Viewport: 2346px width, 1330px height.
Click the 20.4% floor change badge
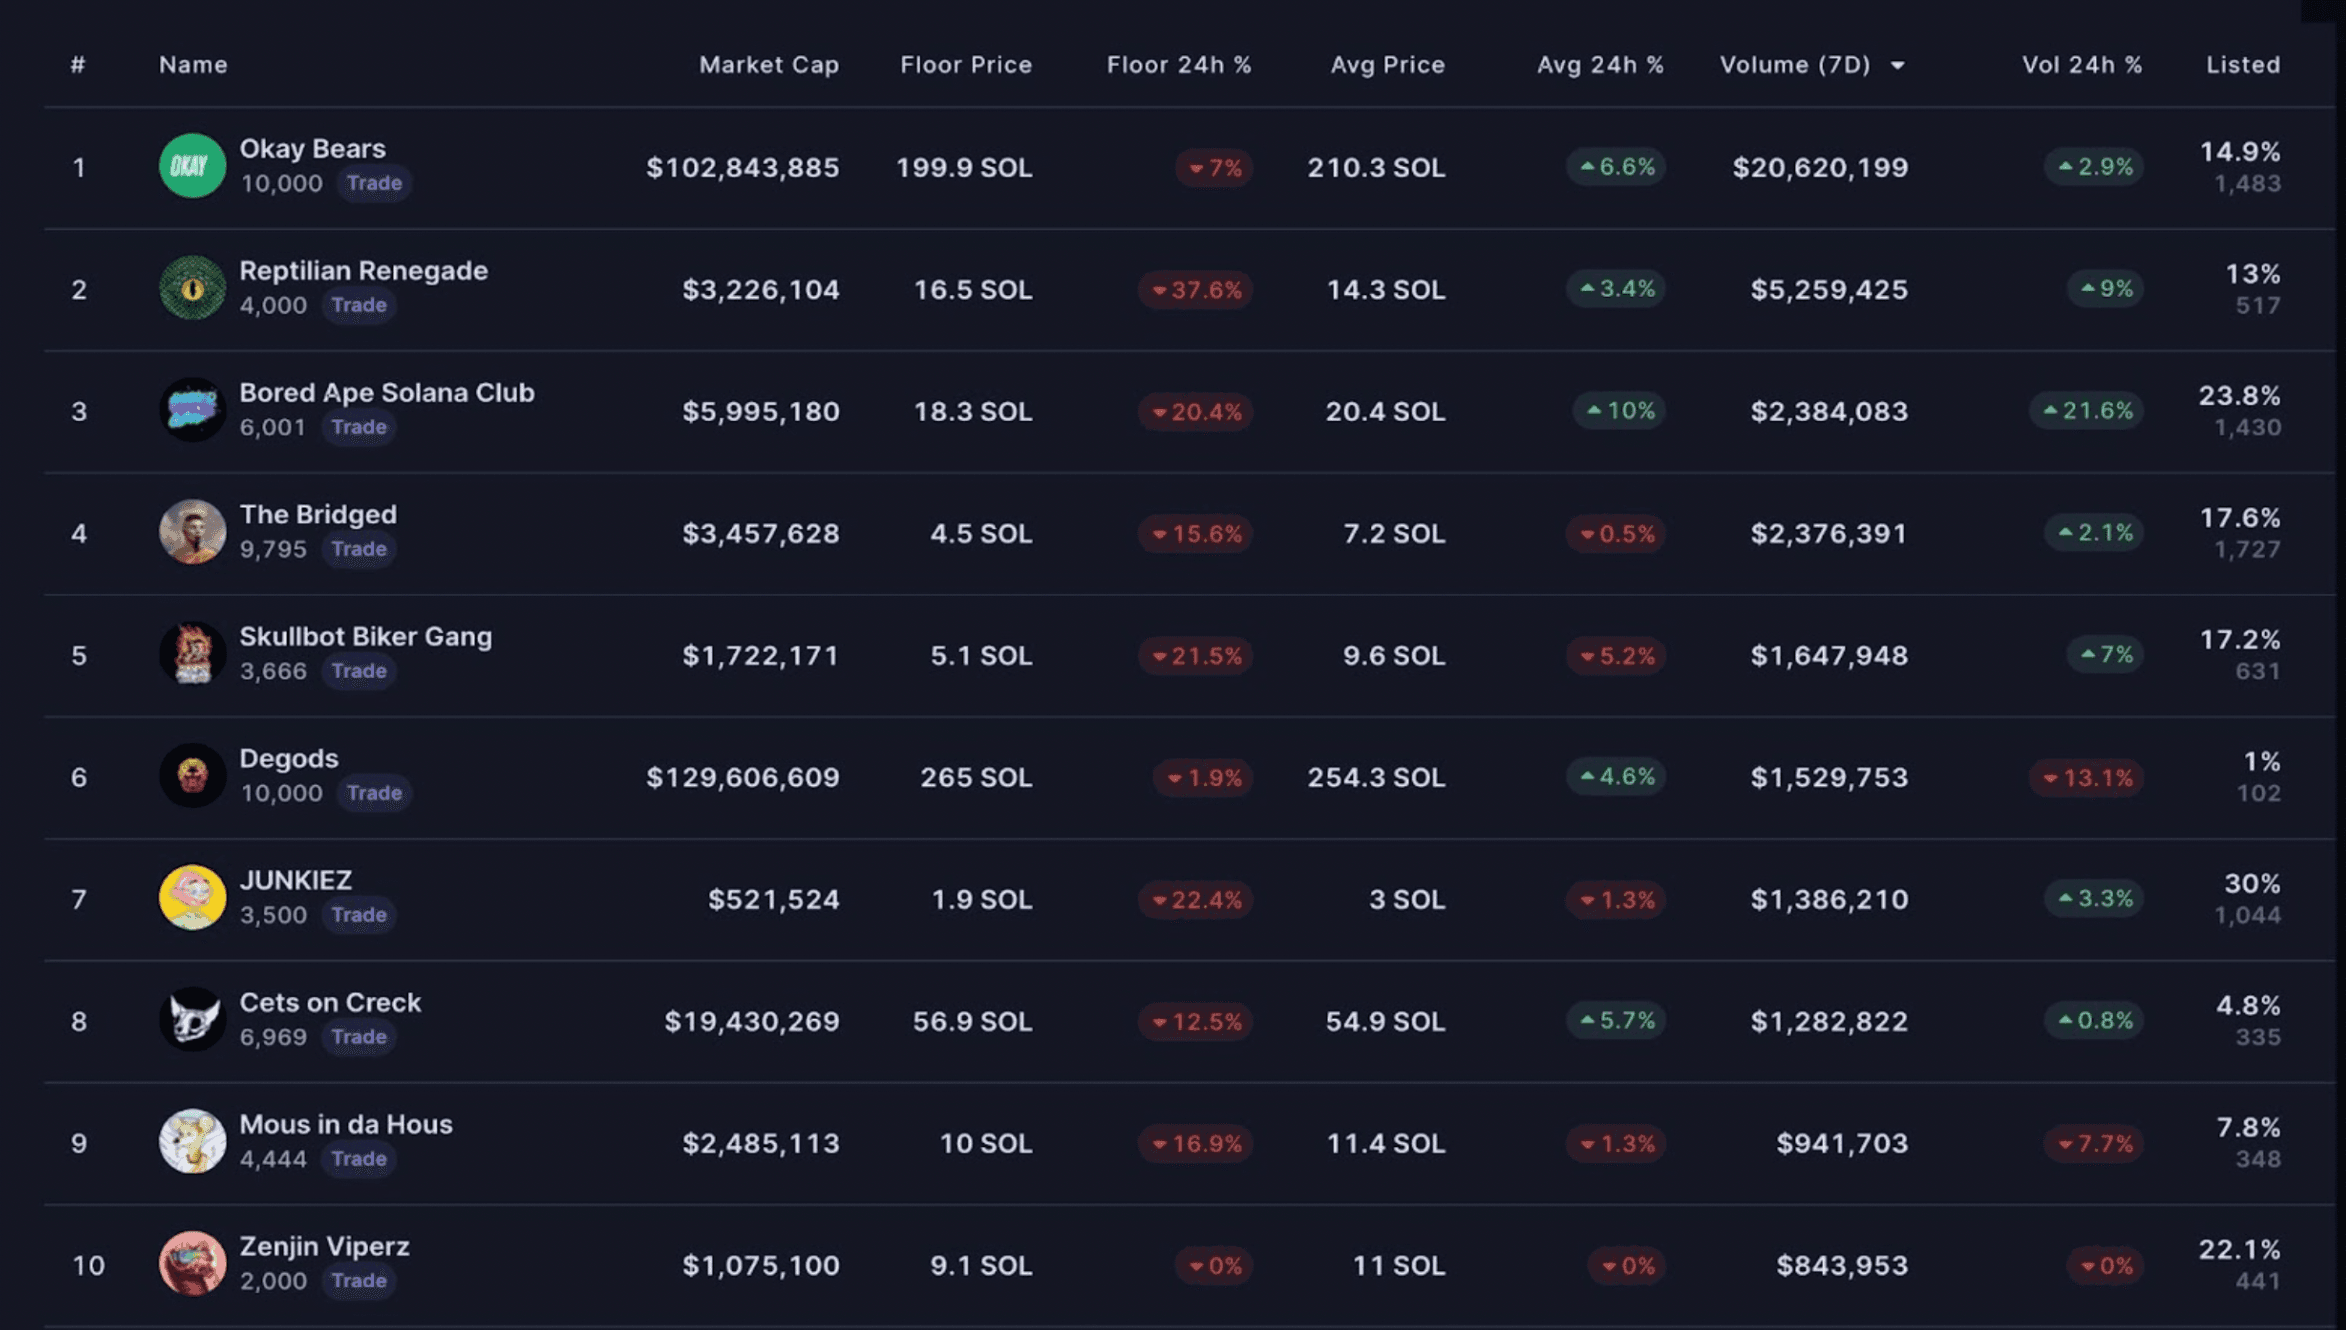coord(1195,412)
